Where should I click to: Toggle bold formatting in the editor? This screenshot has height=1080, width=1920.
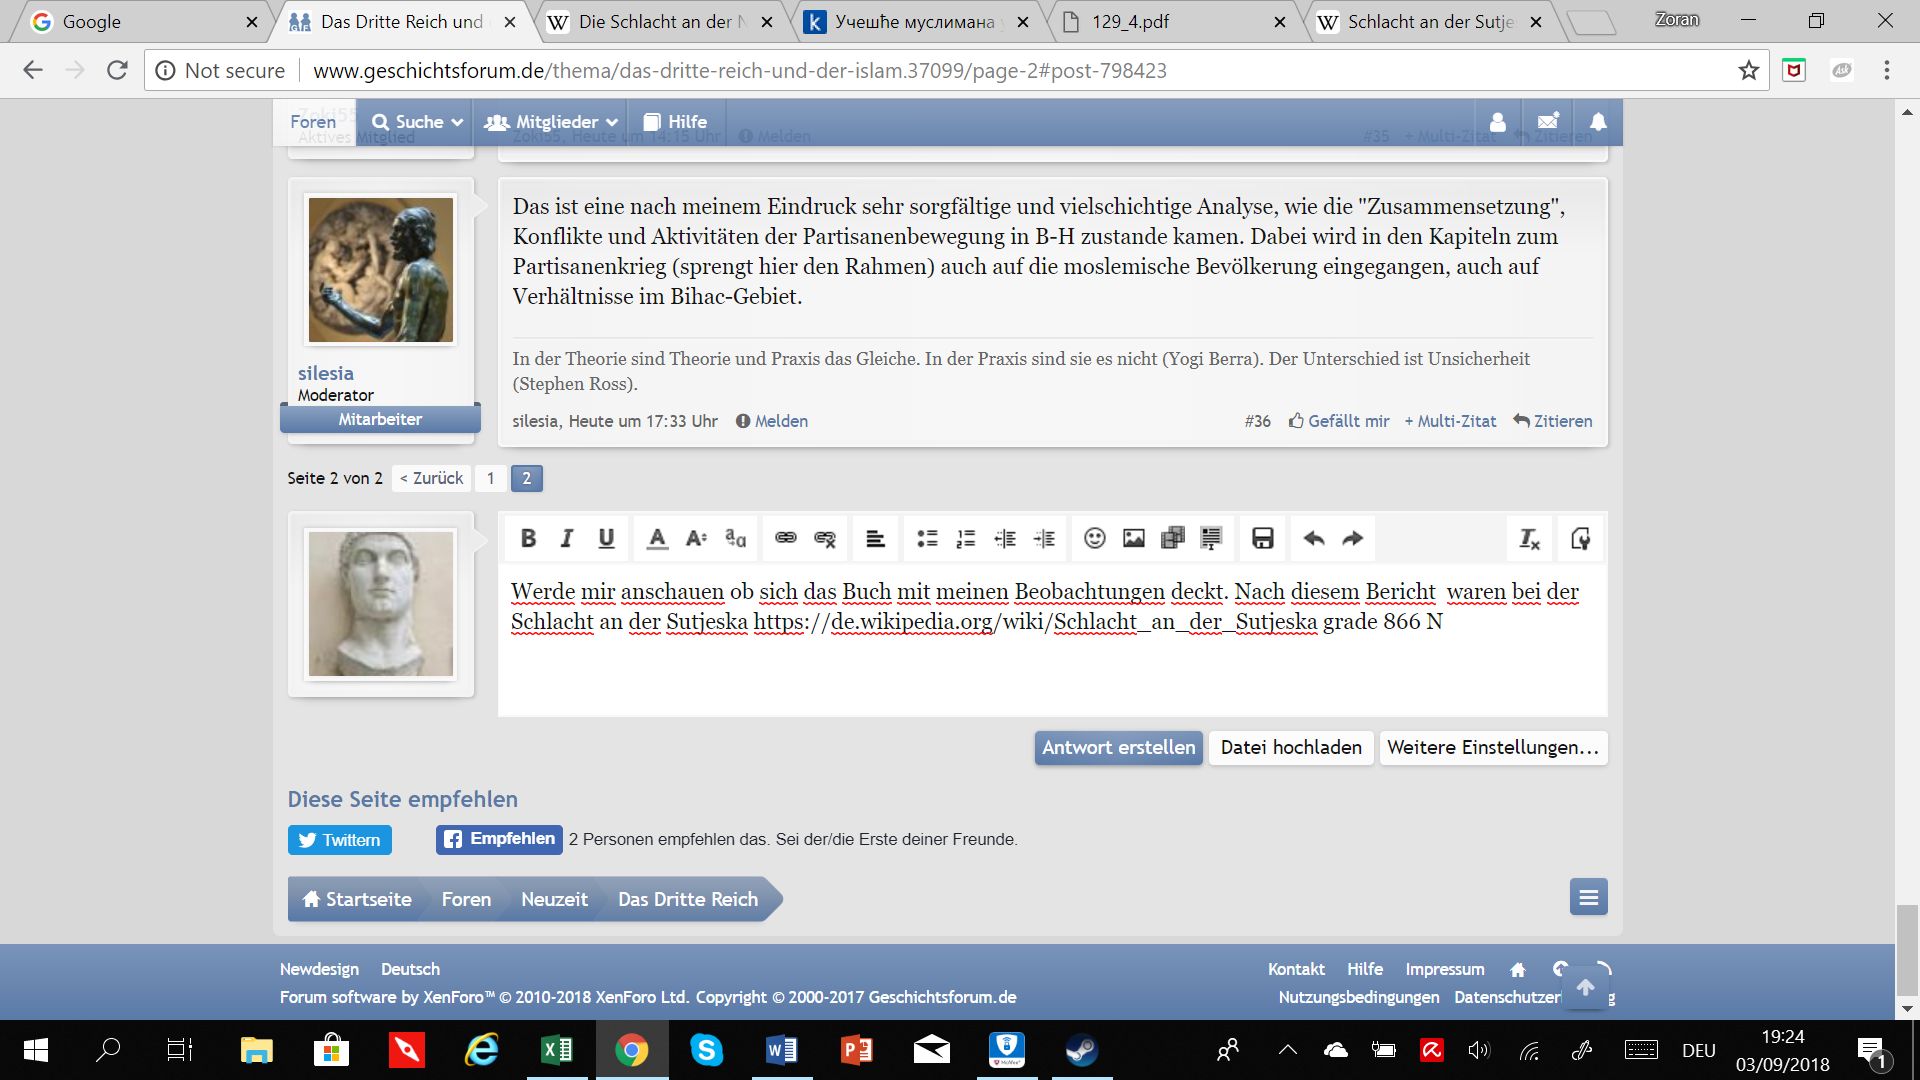528,539
